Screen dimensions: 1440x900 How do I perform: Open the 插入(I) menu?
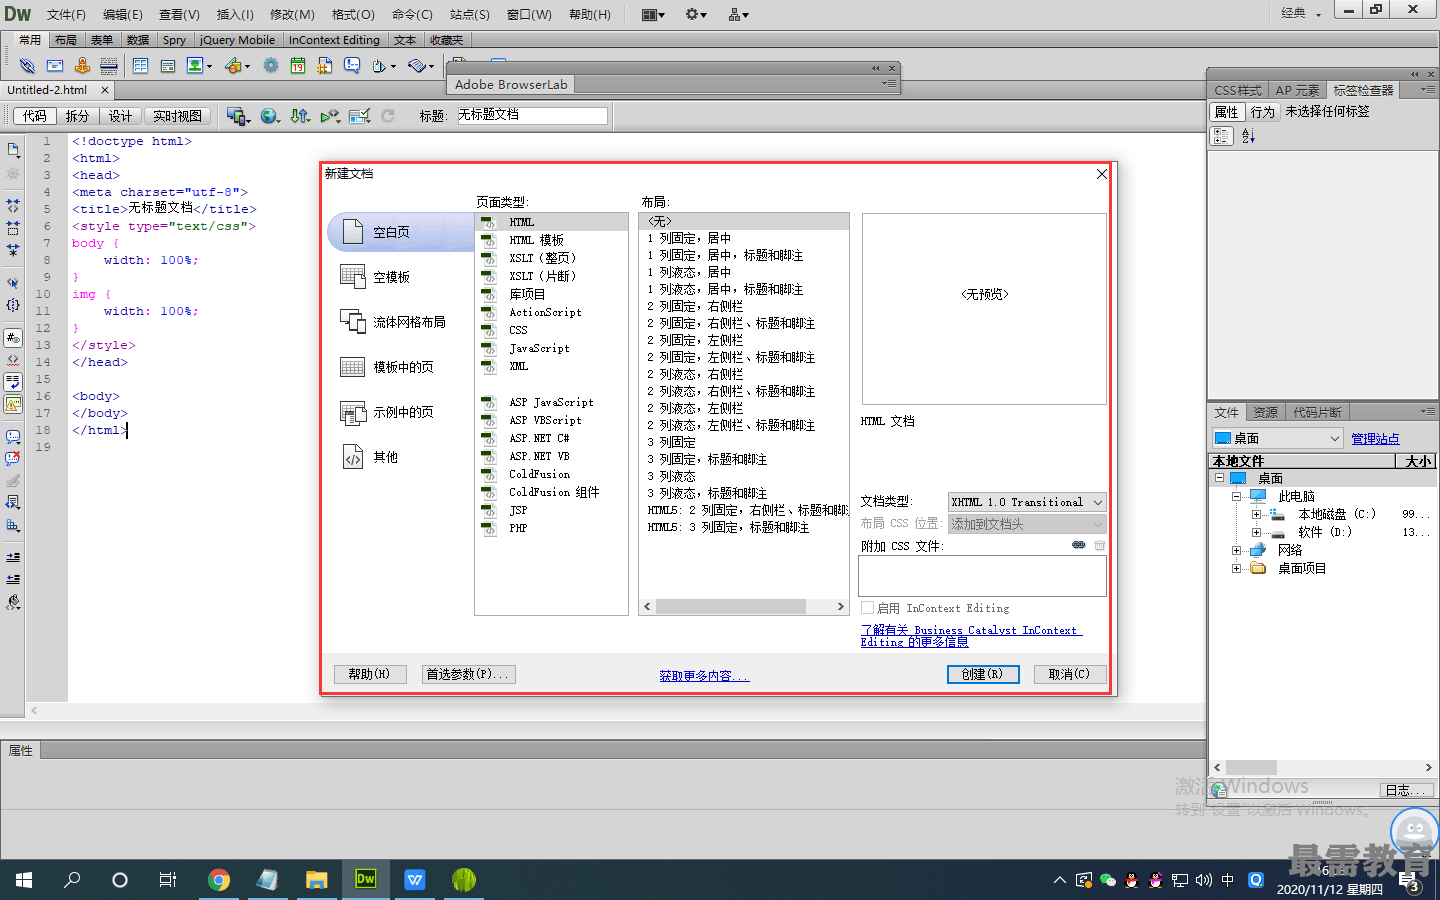pos(235,14)
